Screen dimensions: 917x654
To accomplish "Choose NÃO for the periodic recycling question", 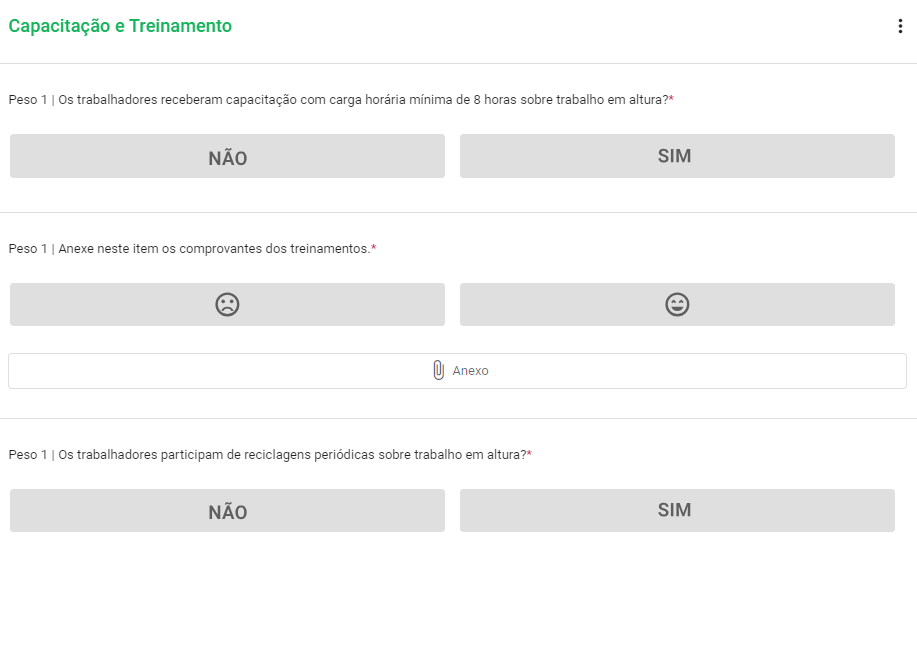I will click(x=227, y=510).
